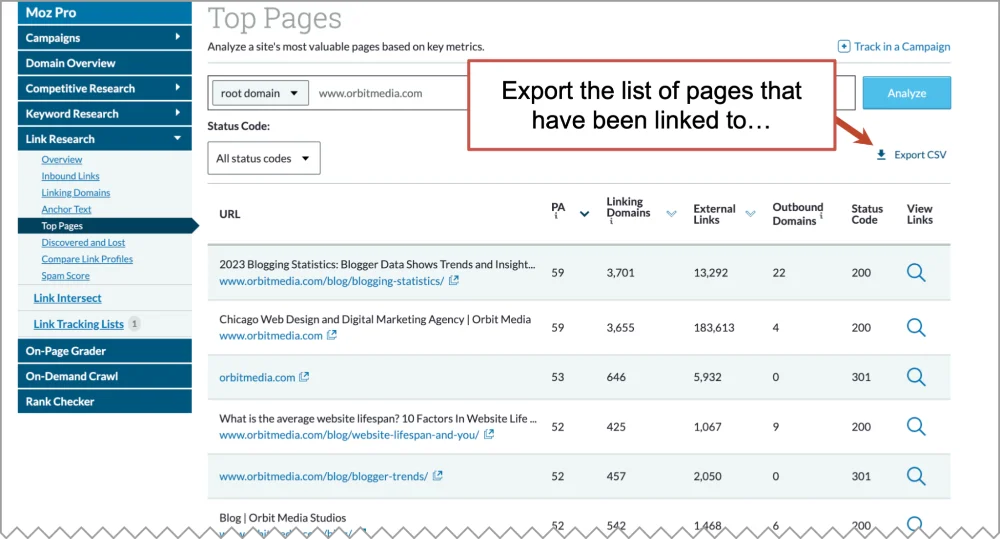Sort table by PA arrow
The height and width of the screenshot is (539, 1000).
pyautogui.click(x=584, y=214)
